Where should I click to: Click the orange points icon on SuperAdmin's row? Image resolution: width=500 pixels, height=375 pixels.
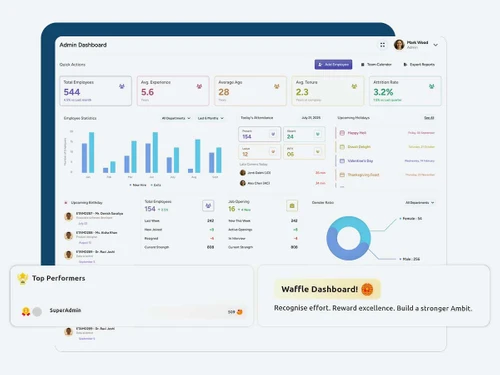tap(239, 312)
